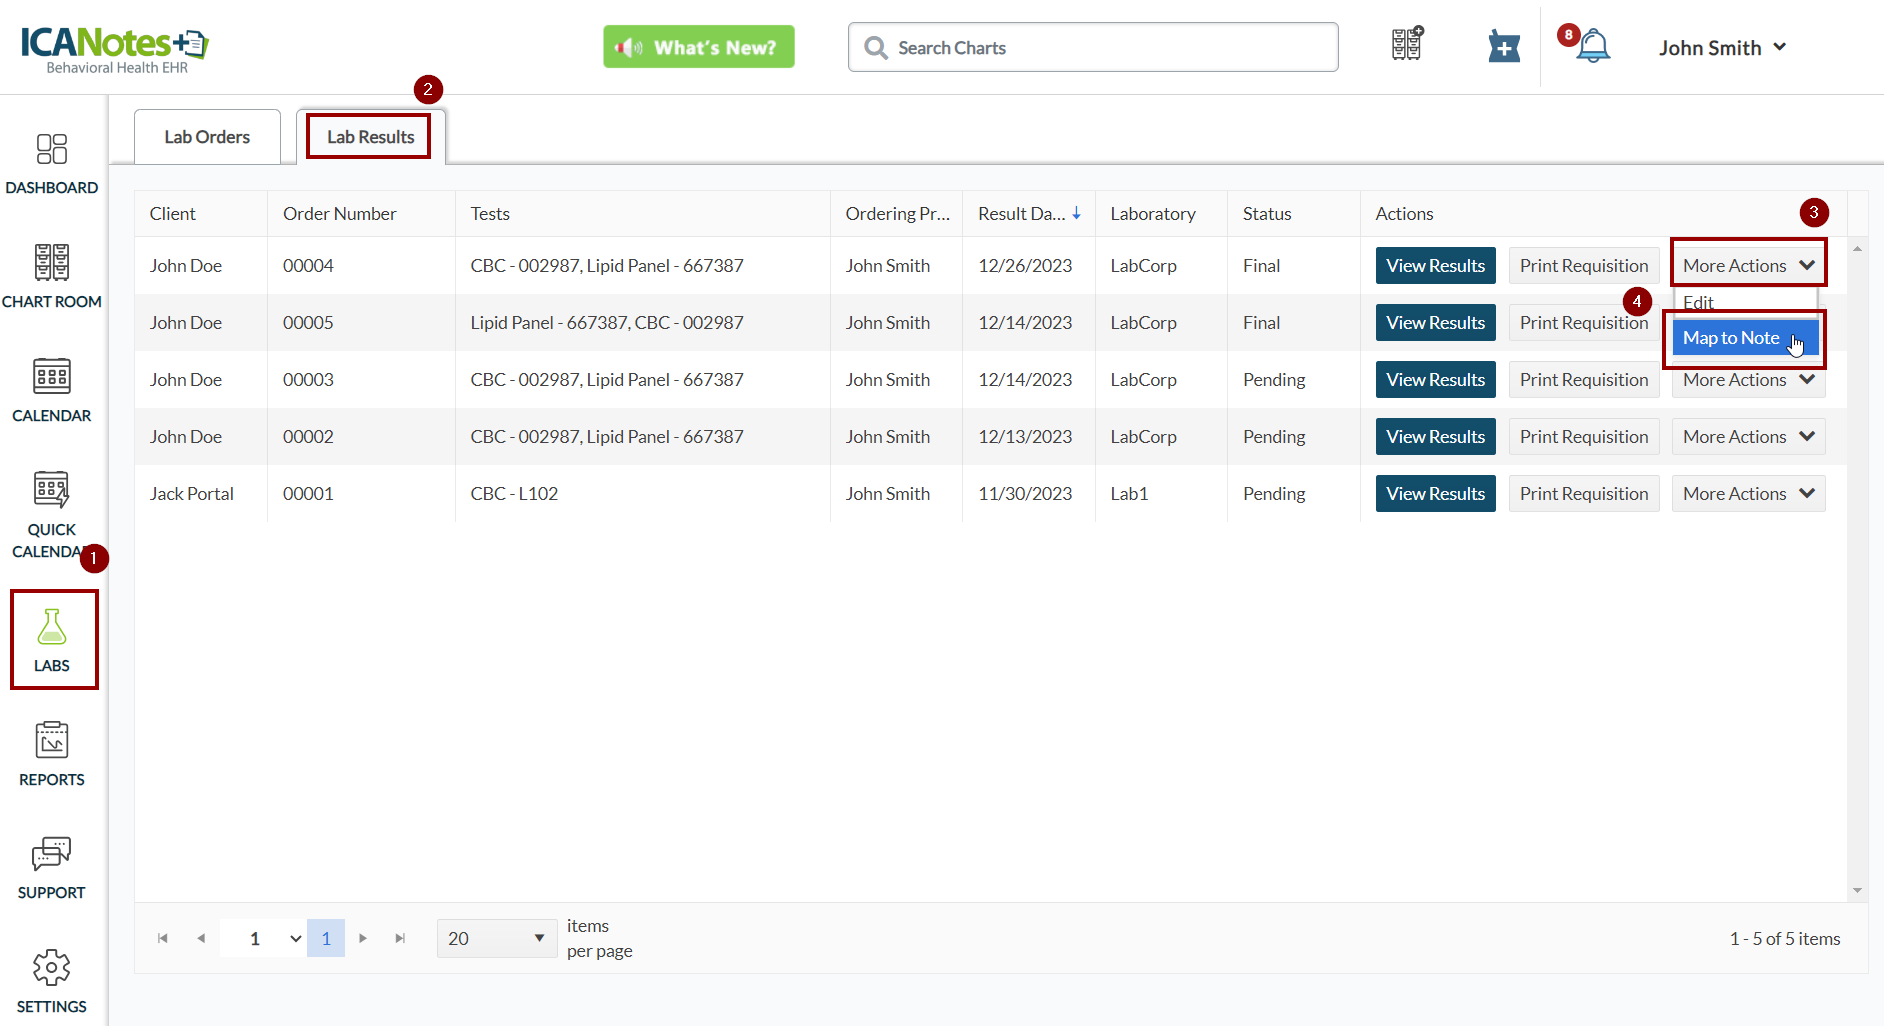Expand More Actions for order 00001
The image size is (1884, 1026).
click(1748, 494)
